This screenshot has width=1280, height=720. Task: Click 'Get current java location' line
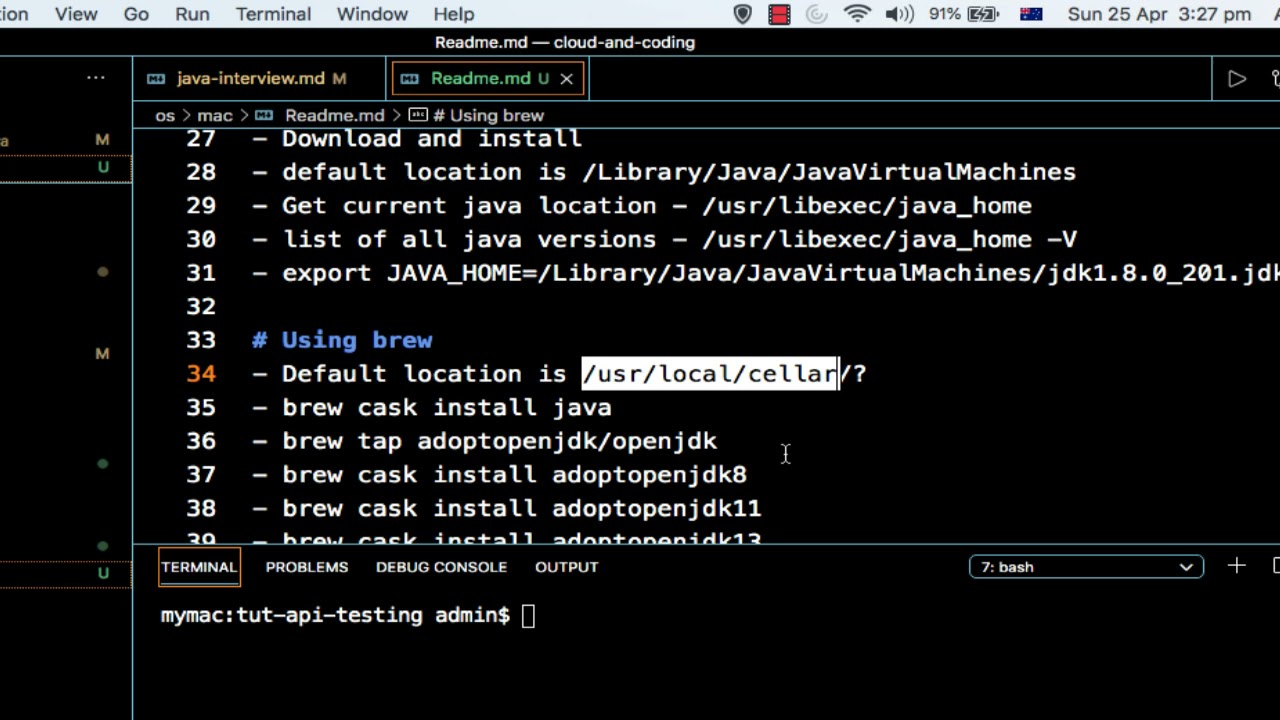tap(642, 206)
